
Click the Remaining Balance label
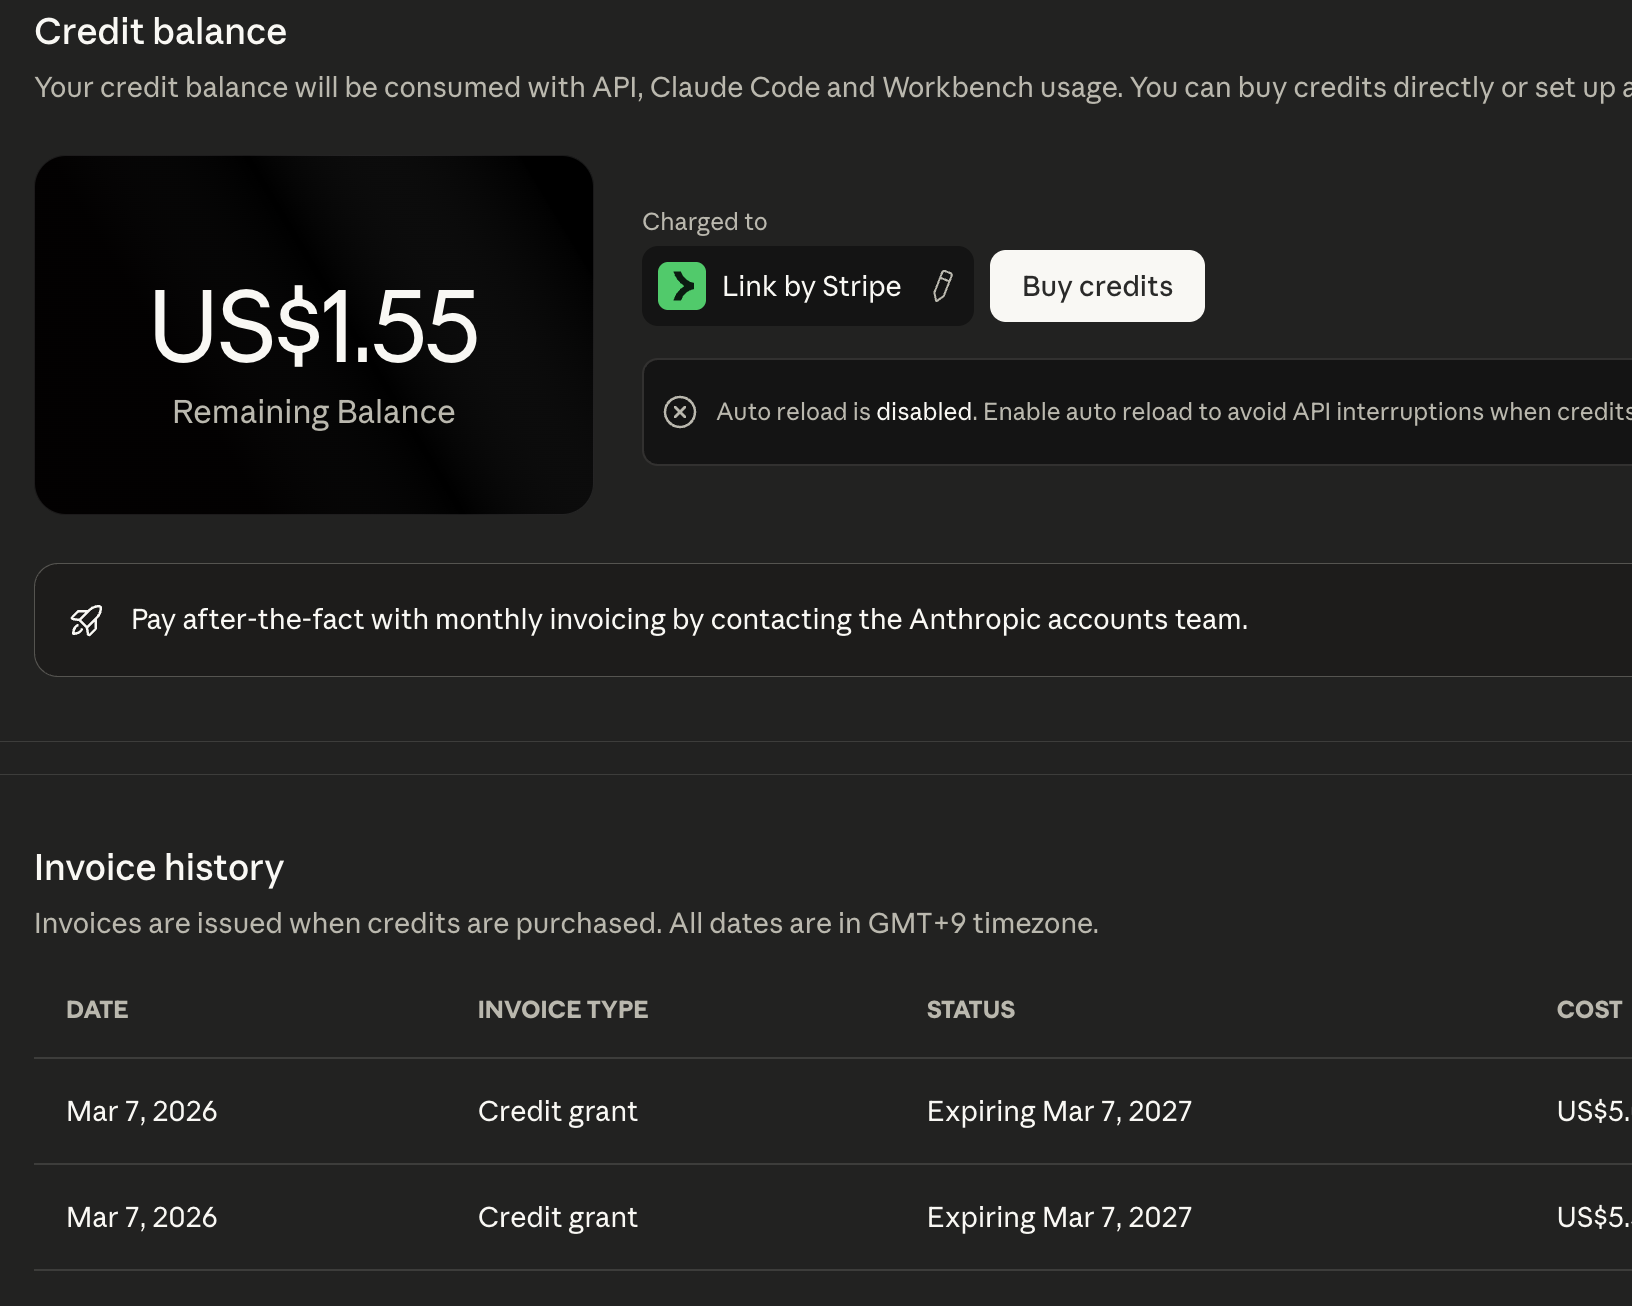pyautogui.click(x=313, y=412)
